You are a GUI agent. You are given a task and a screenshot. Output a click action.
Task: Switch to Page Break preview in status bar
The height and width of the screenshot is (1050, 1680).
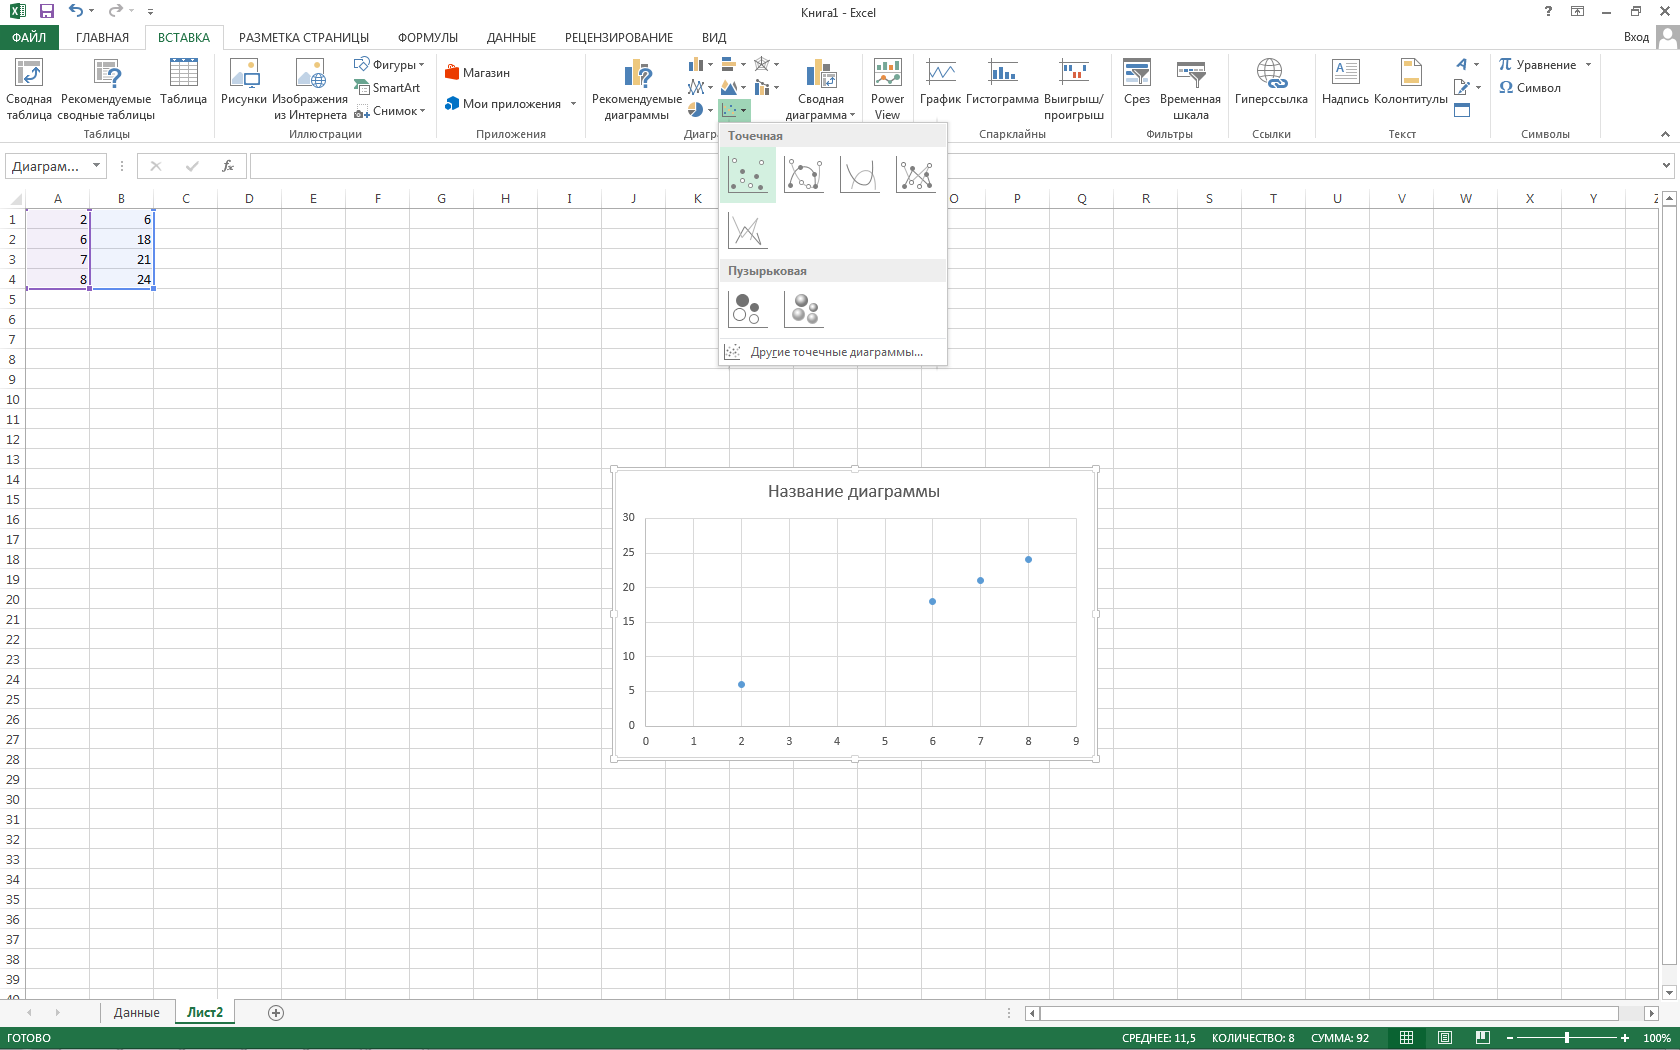[x=1482, y=1038]
